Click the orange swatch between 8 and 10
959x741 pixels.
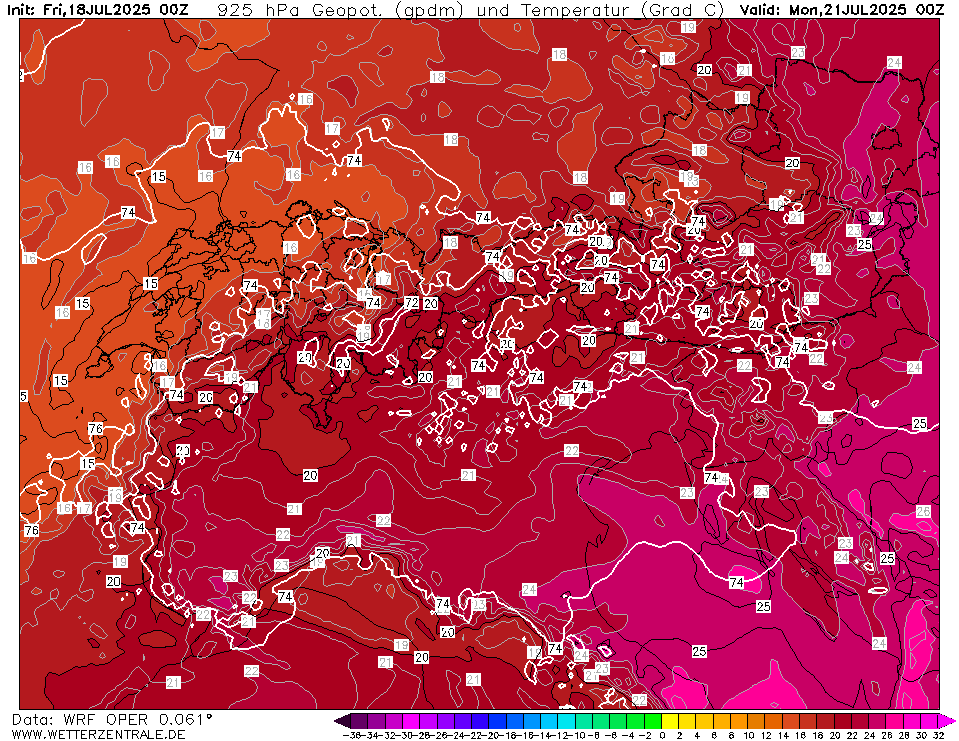click(738, 721)
